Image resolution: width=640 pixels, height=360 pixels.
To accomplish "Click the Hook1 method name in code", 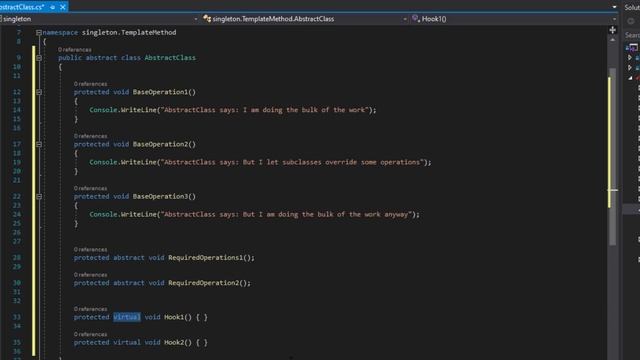I will point(174,317).
